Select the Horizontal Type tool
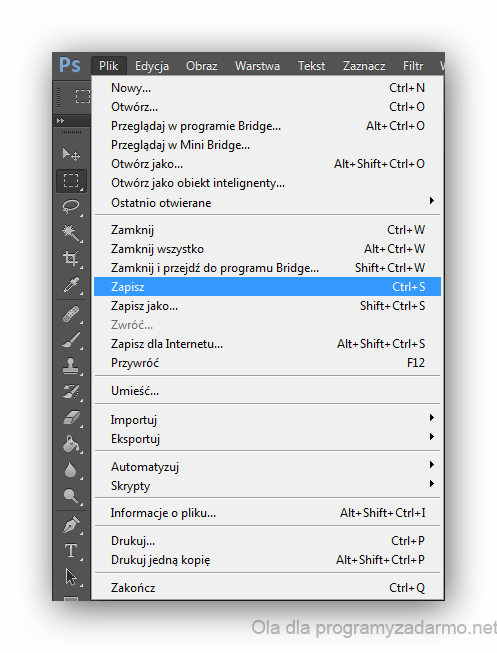The height and width of the screenshot is (653, 497). click(71, 551)
